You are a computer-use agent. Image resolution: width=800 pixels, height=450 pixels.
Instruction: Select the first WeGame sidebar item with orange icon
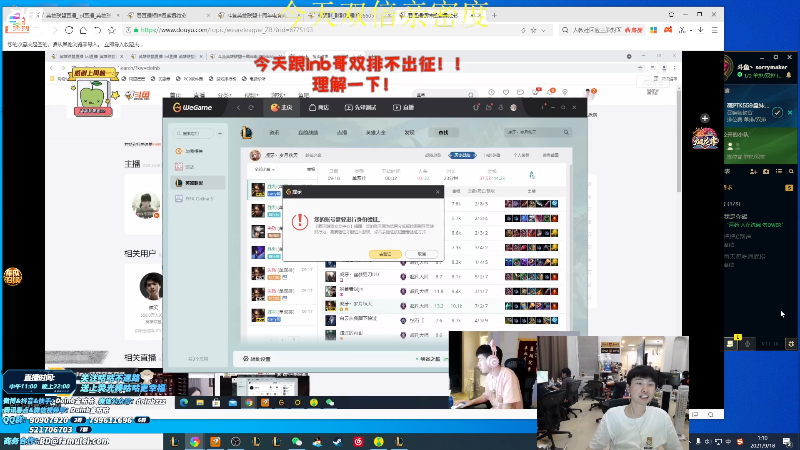(x=198, y=151)
